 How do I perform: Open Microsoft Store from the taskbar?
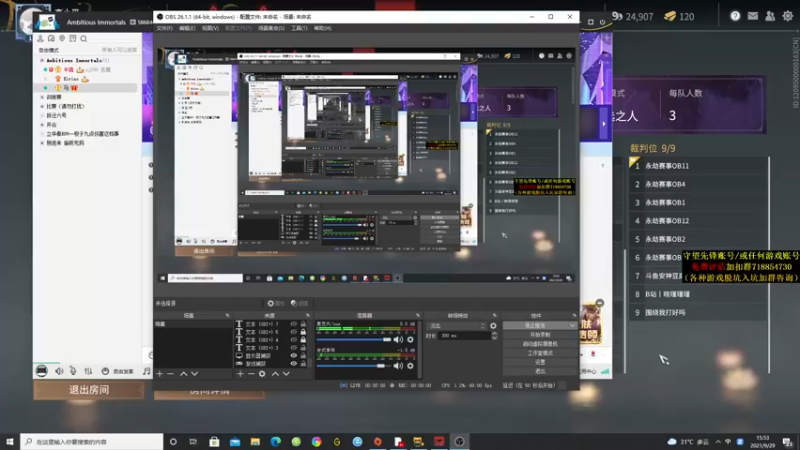point(214,441)
